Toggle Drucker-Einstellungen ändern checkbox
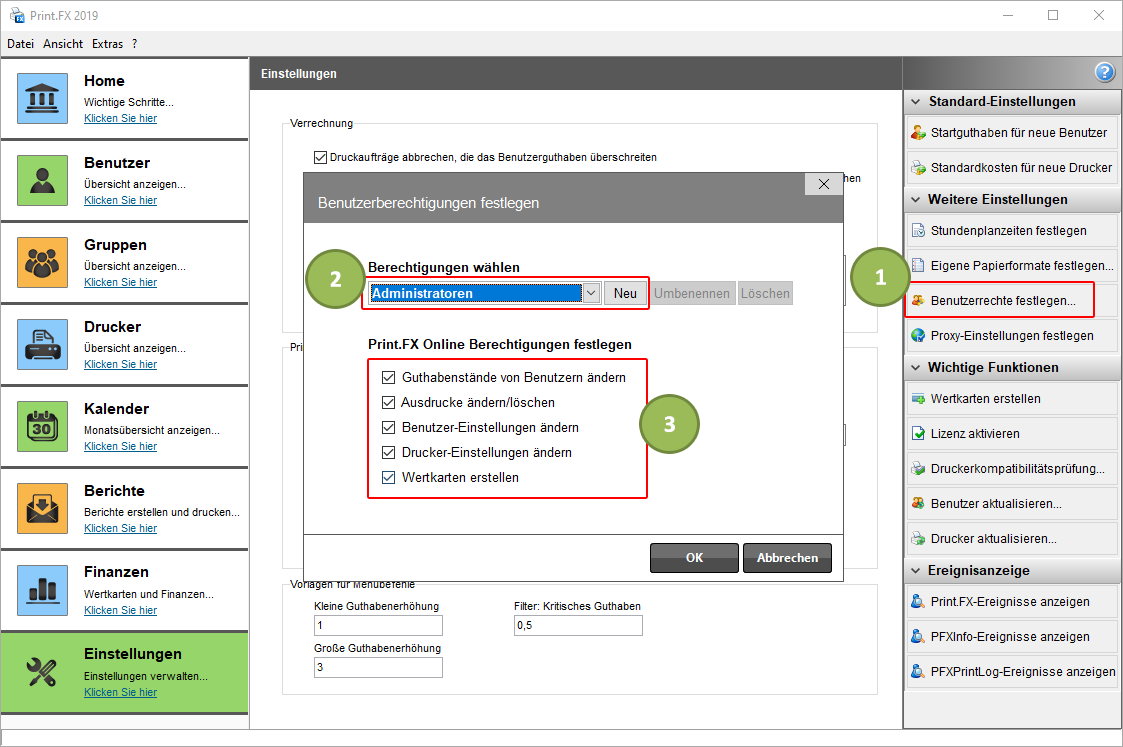This screenshot has width=1123, height=747. (389, 453)
